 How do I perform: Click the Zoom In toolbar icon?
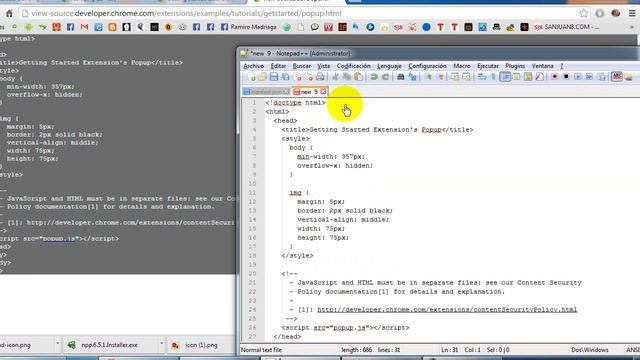point(428,77)
